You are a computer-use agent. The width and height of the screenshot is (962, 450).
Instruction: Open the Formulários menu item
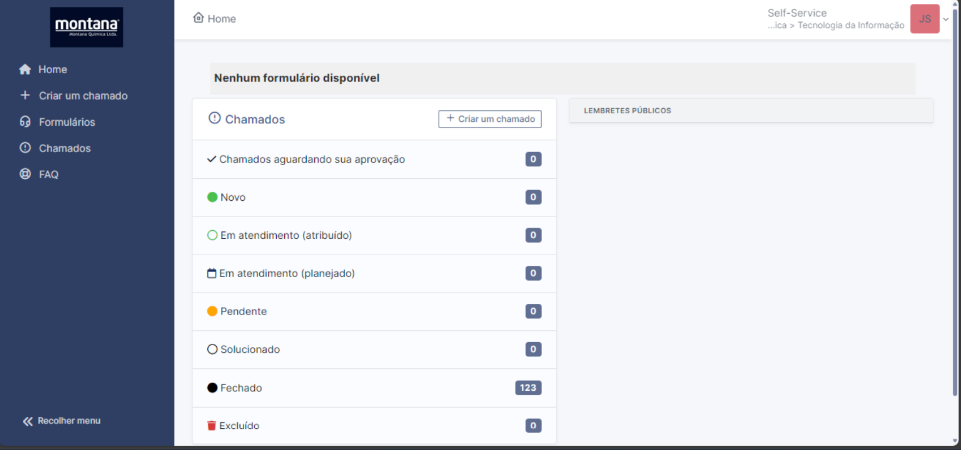(67, 122)
